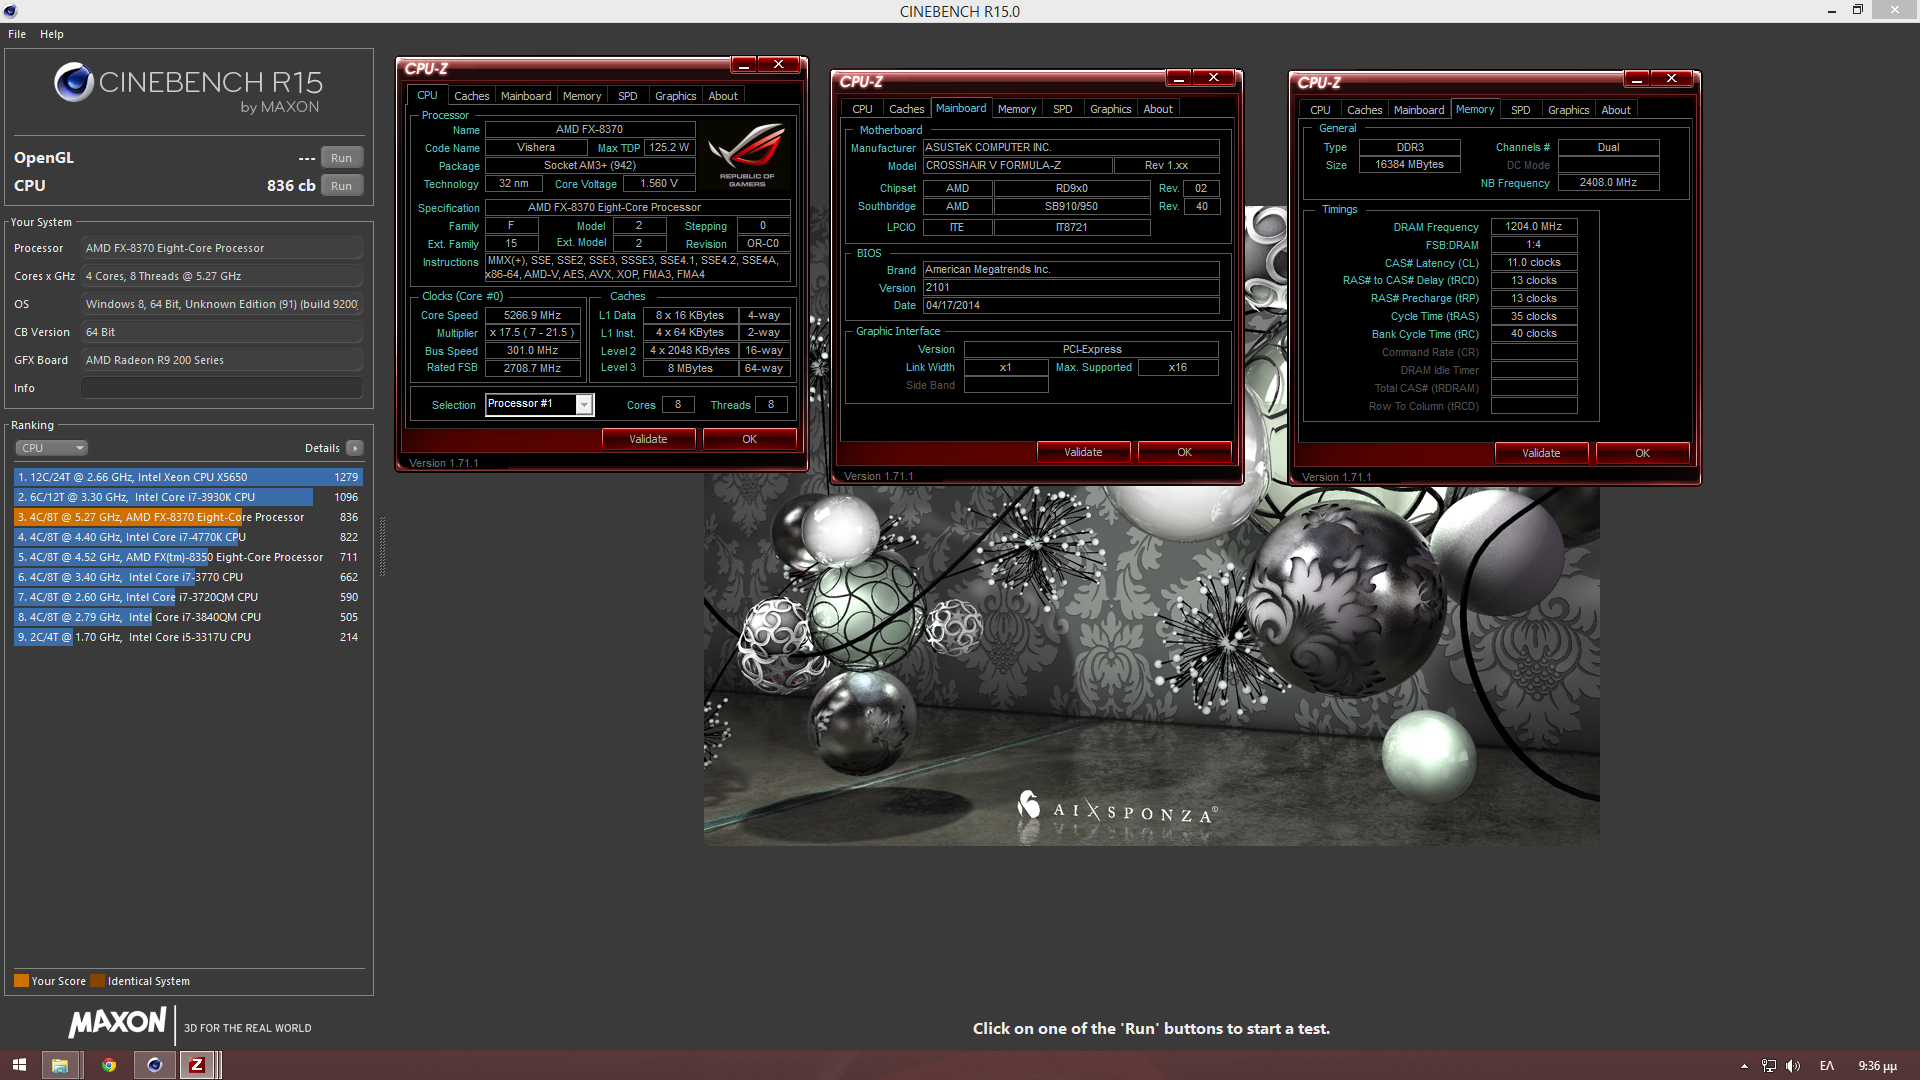
Task: Click the Details arrow button
Action: click(355, 448)
